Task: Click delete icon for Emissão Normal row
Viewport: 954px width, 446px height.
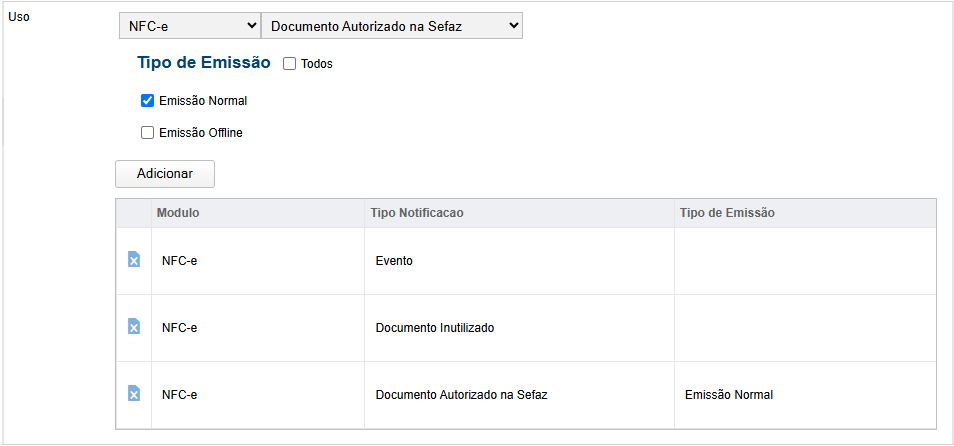Action: [134, 394]
